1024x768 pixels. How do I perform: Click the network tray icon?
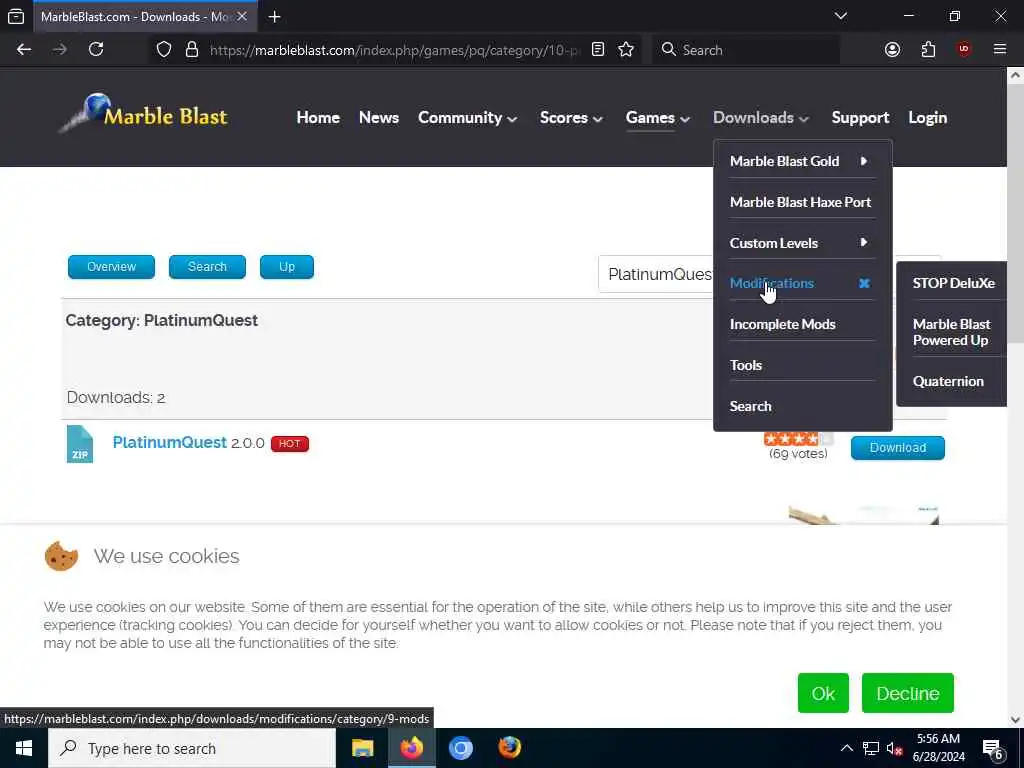click(871, 748)
